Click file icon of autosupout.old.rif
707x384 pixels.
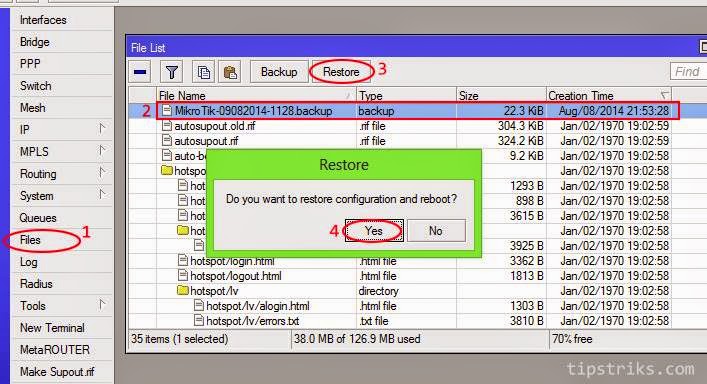point(167,125)
